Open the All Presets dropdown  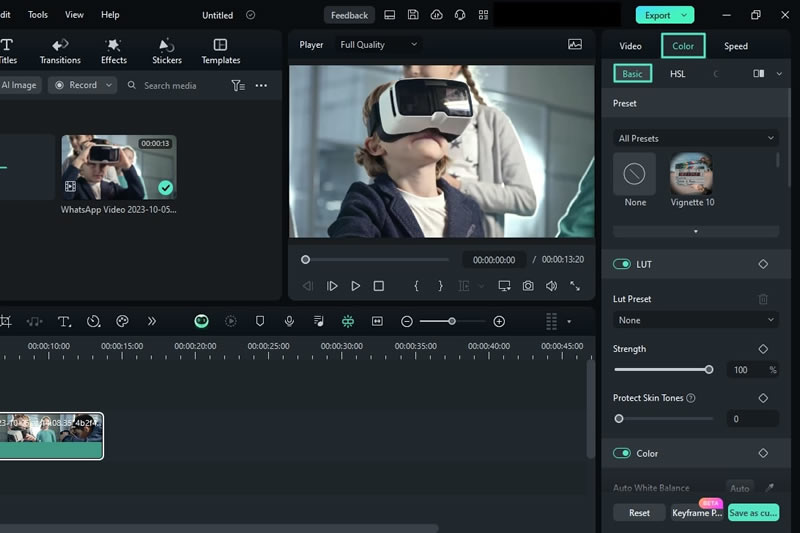(x=696, y=138)
